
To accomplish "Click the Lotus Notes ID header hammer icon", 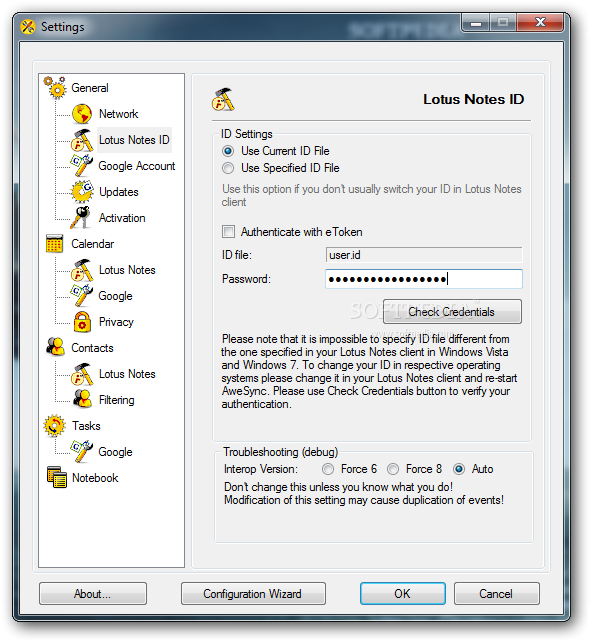I will 223,99.
